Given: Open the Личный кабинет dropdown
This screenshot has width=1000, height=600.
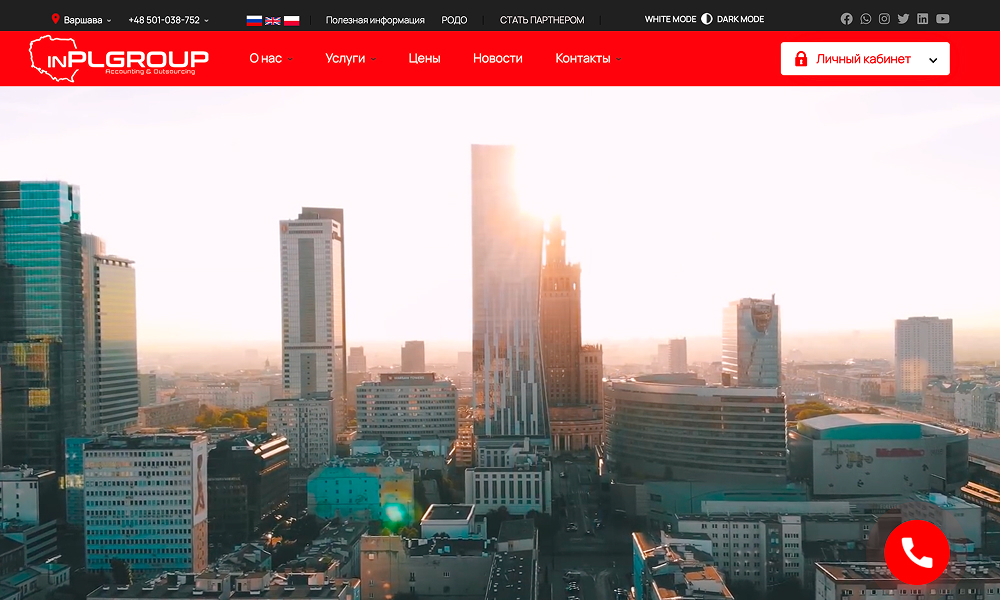Looking at the screenshot, I should point(865,59).
